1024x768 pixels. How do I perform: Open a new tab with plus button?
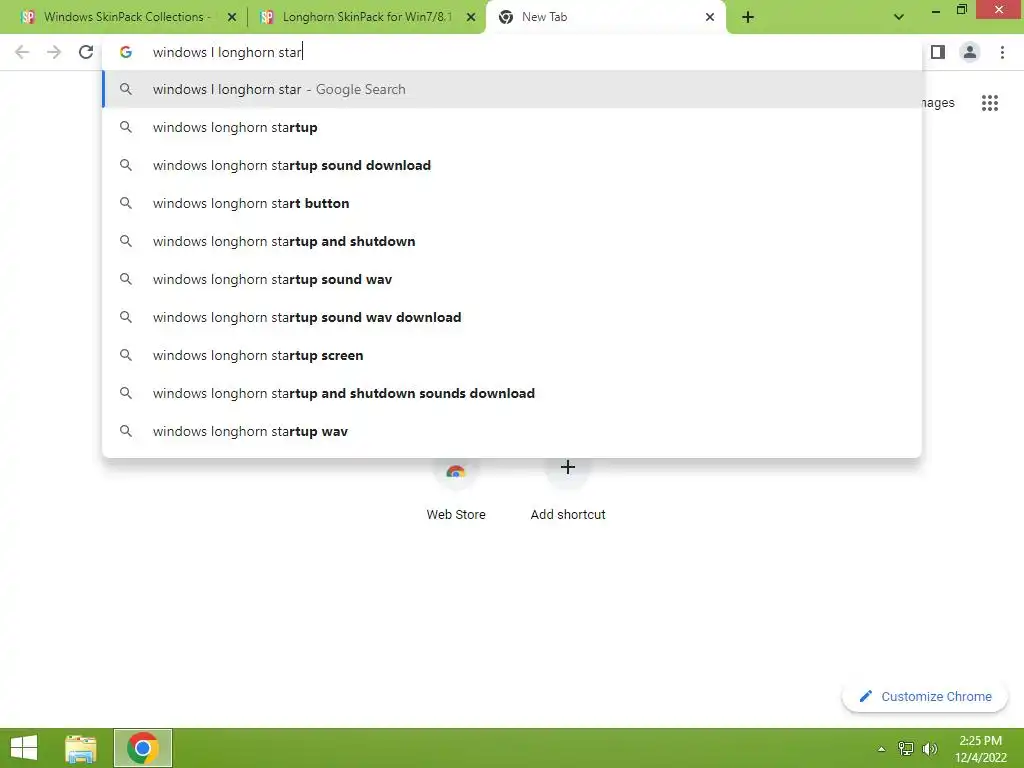click(x=748, y=17)
